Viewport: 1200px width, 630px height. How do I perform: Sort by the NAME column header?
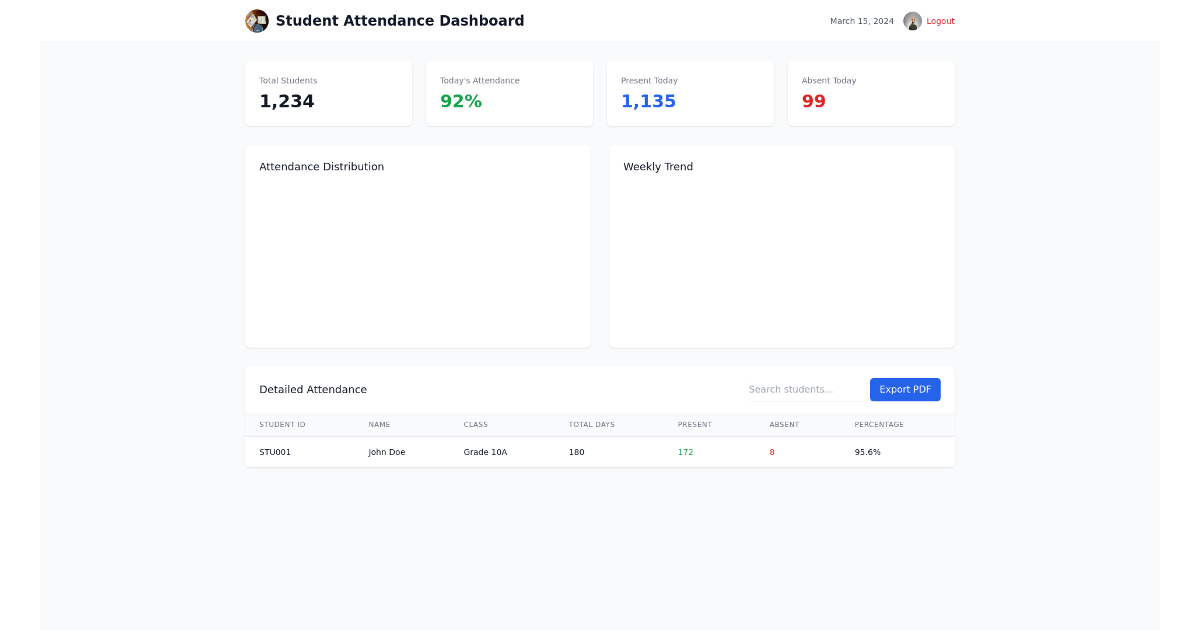click(x=379, y=424)
